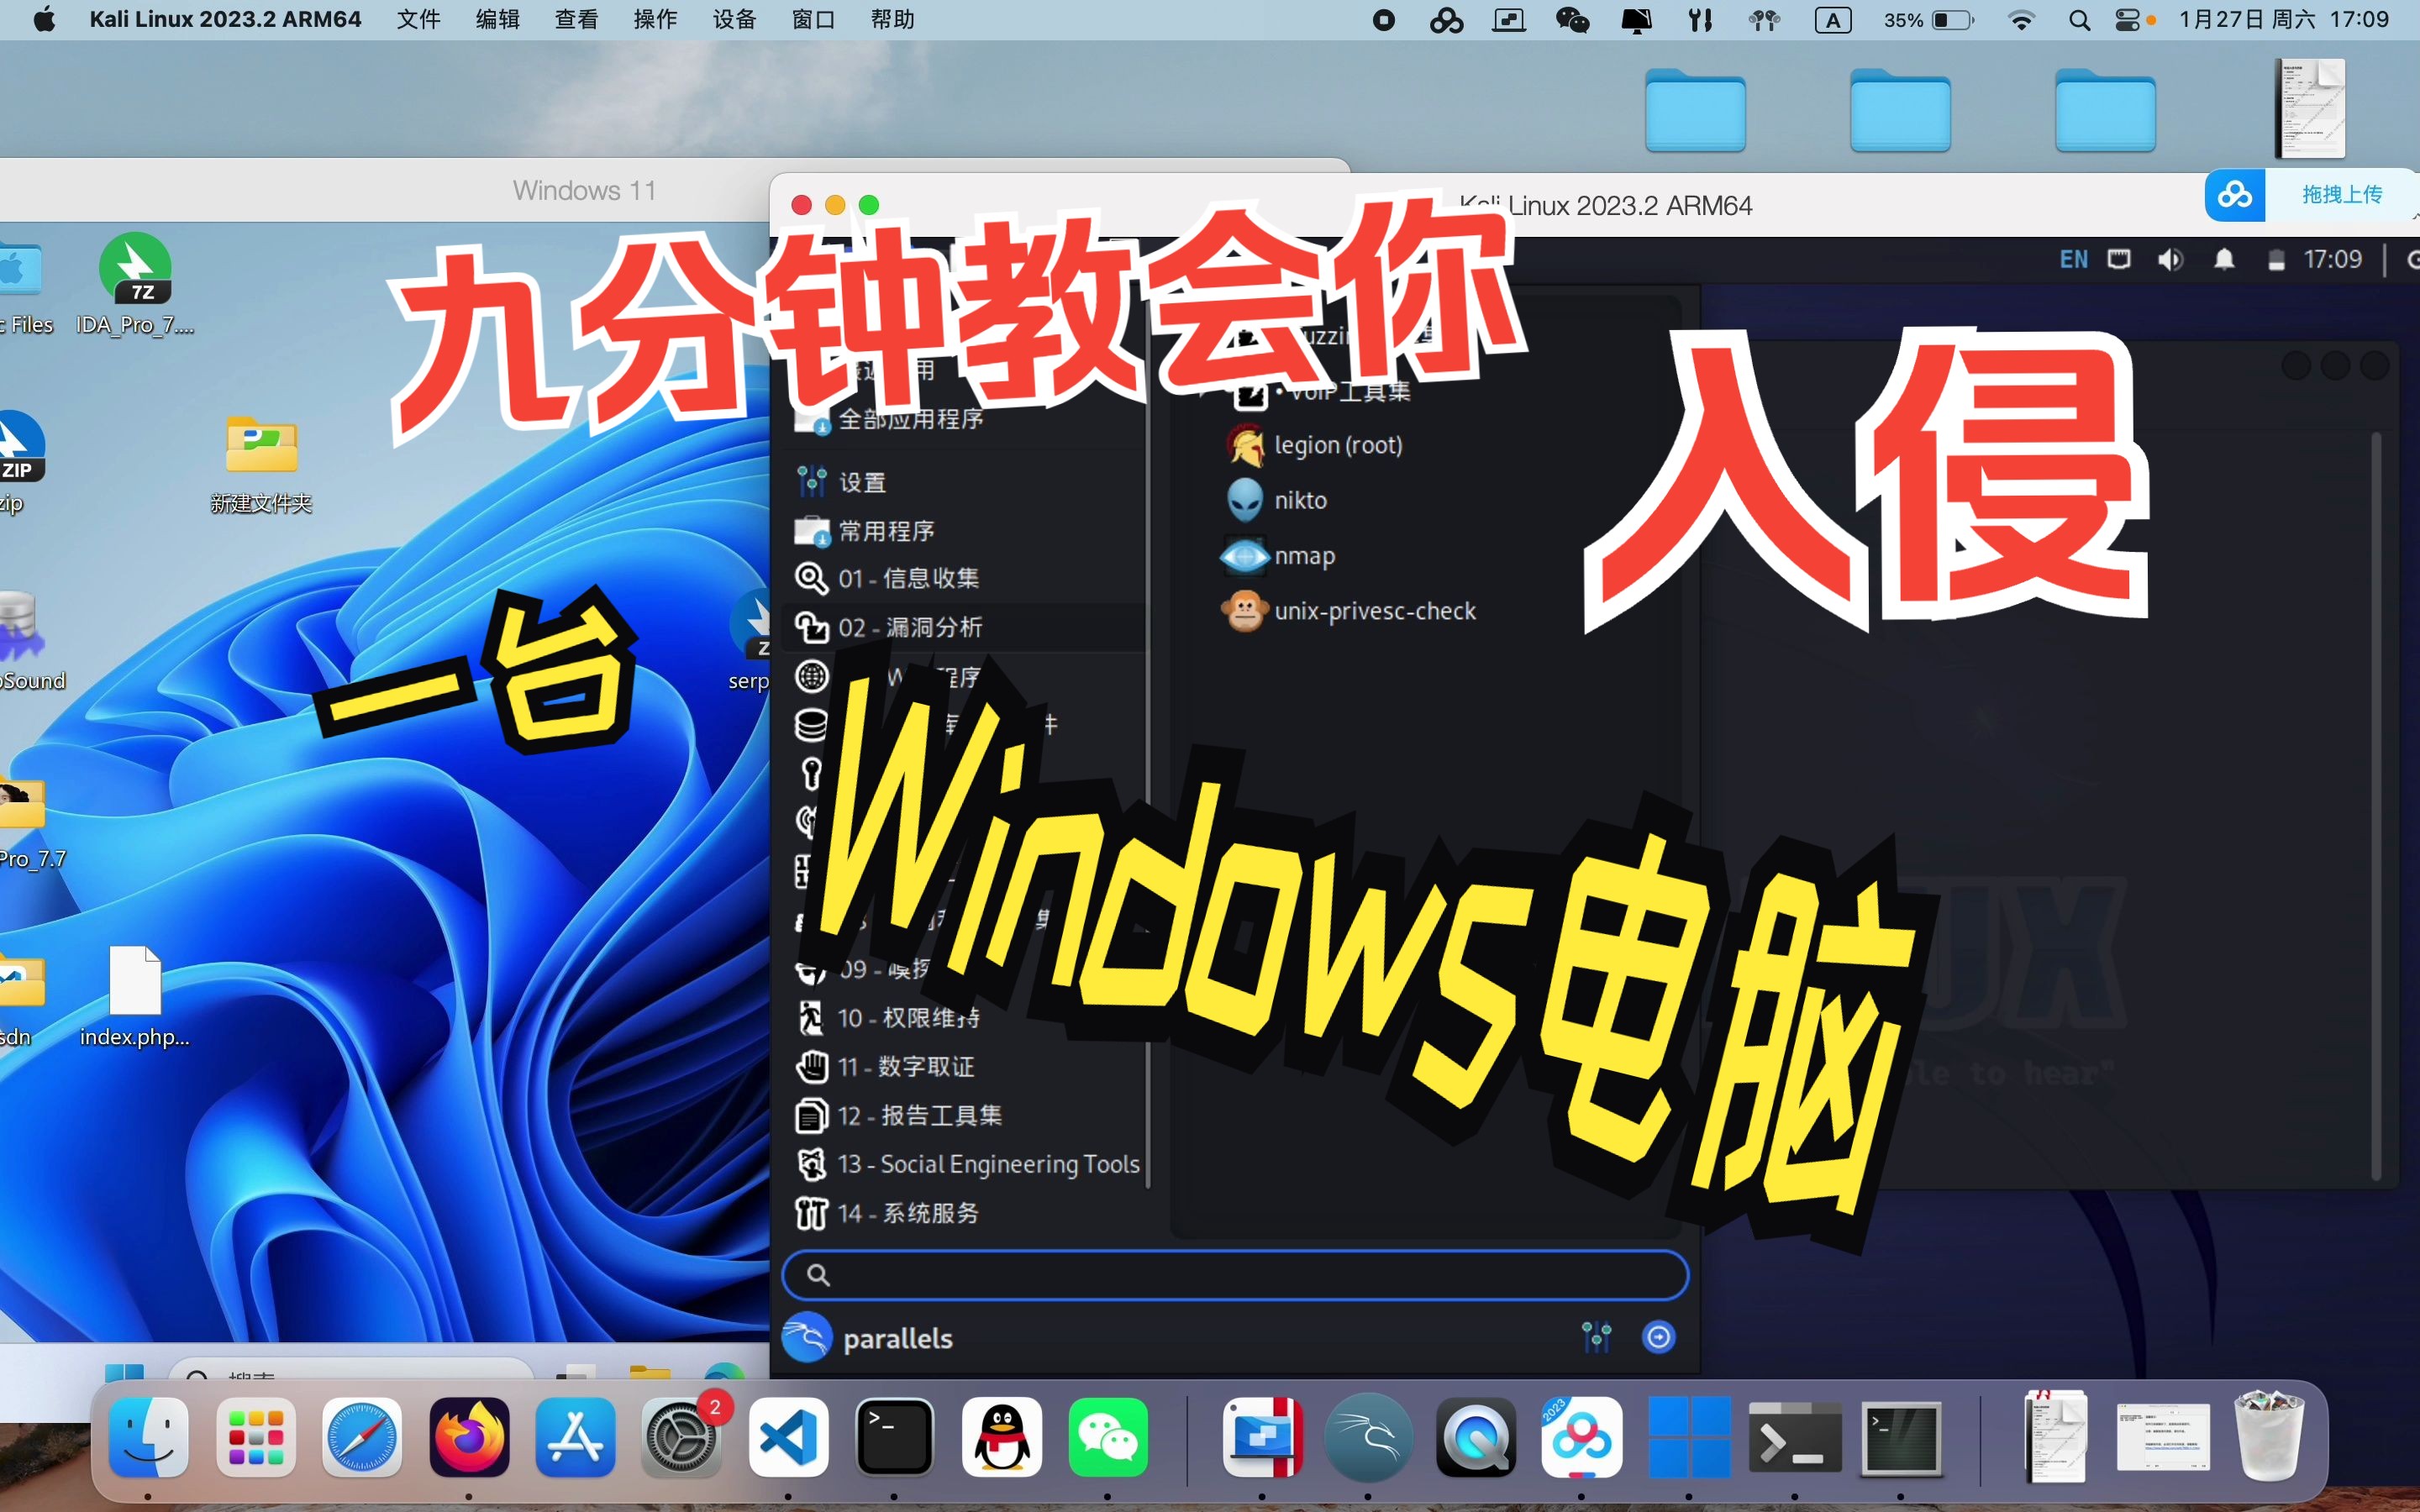The height and width of the screenshot is (1512, 2420).
Task: Open QuickTime Player in the Dock
Action: [x=1475, y=1438]
